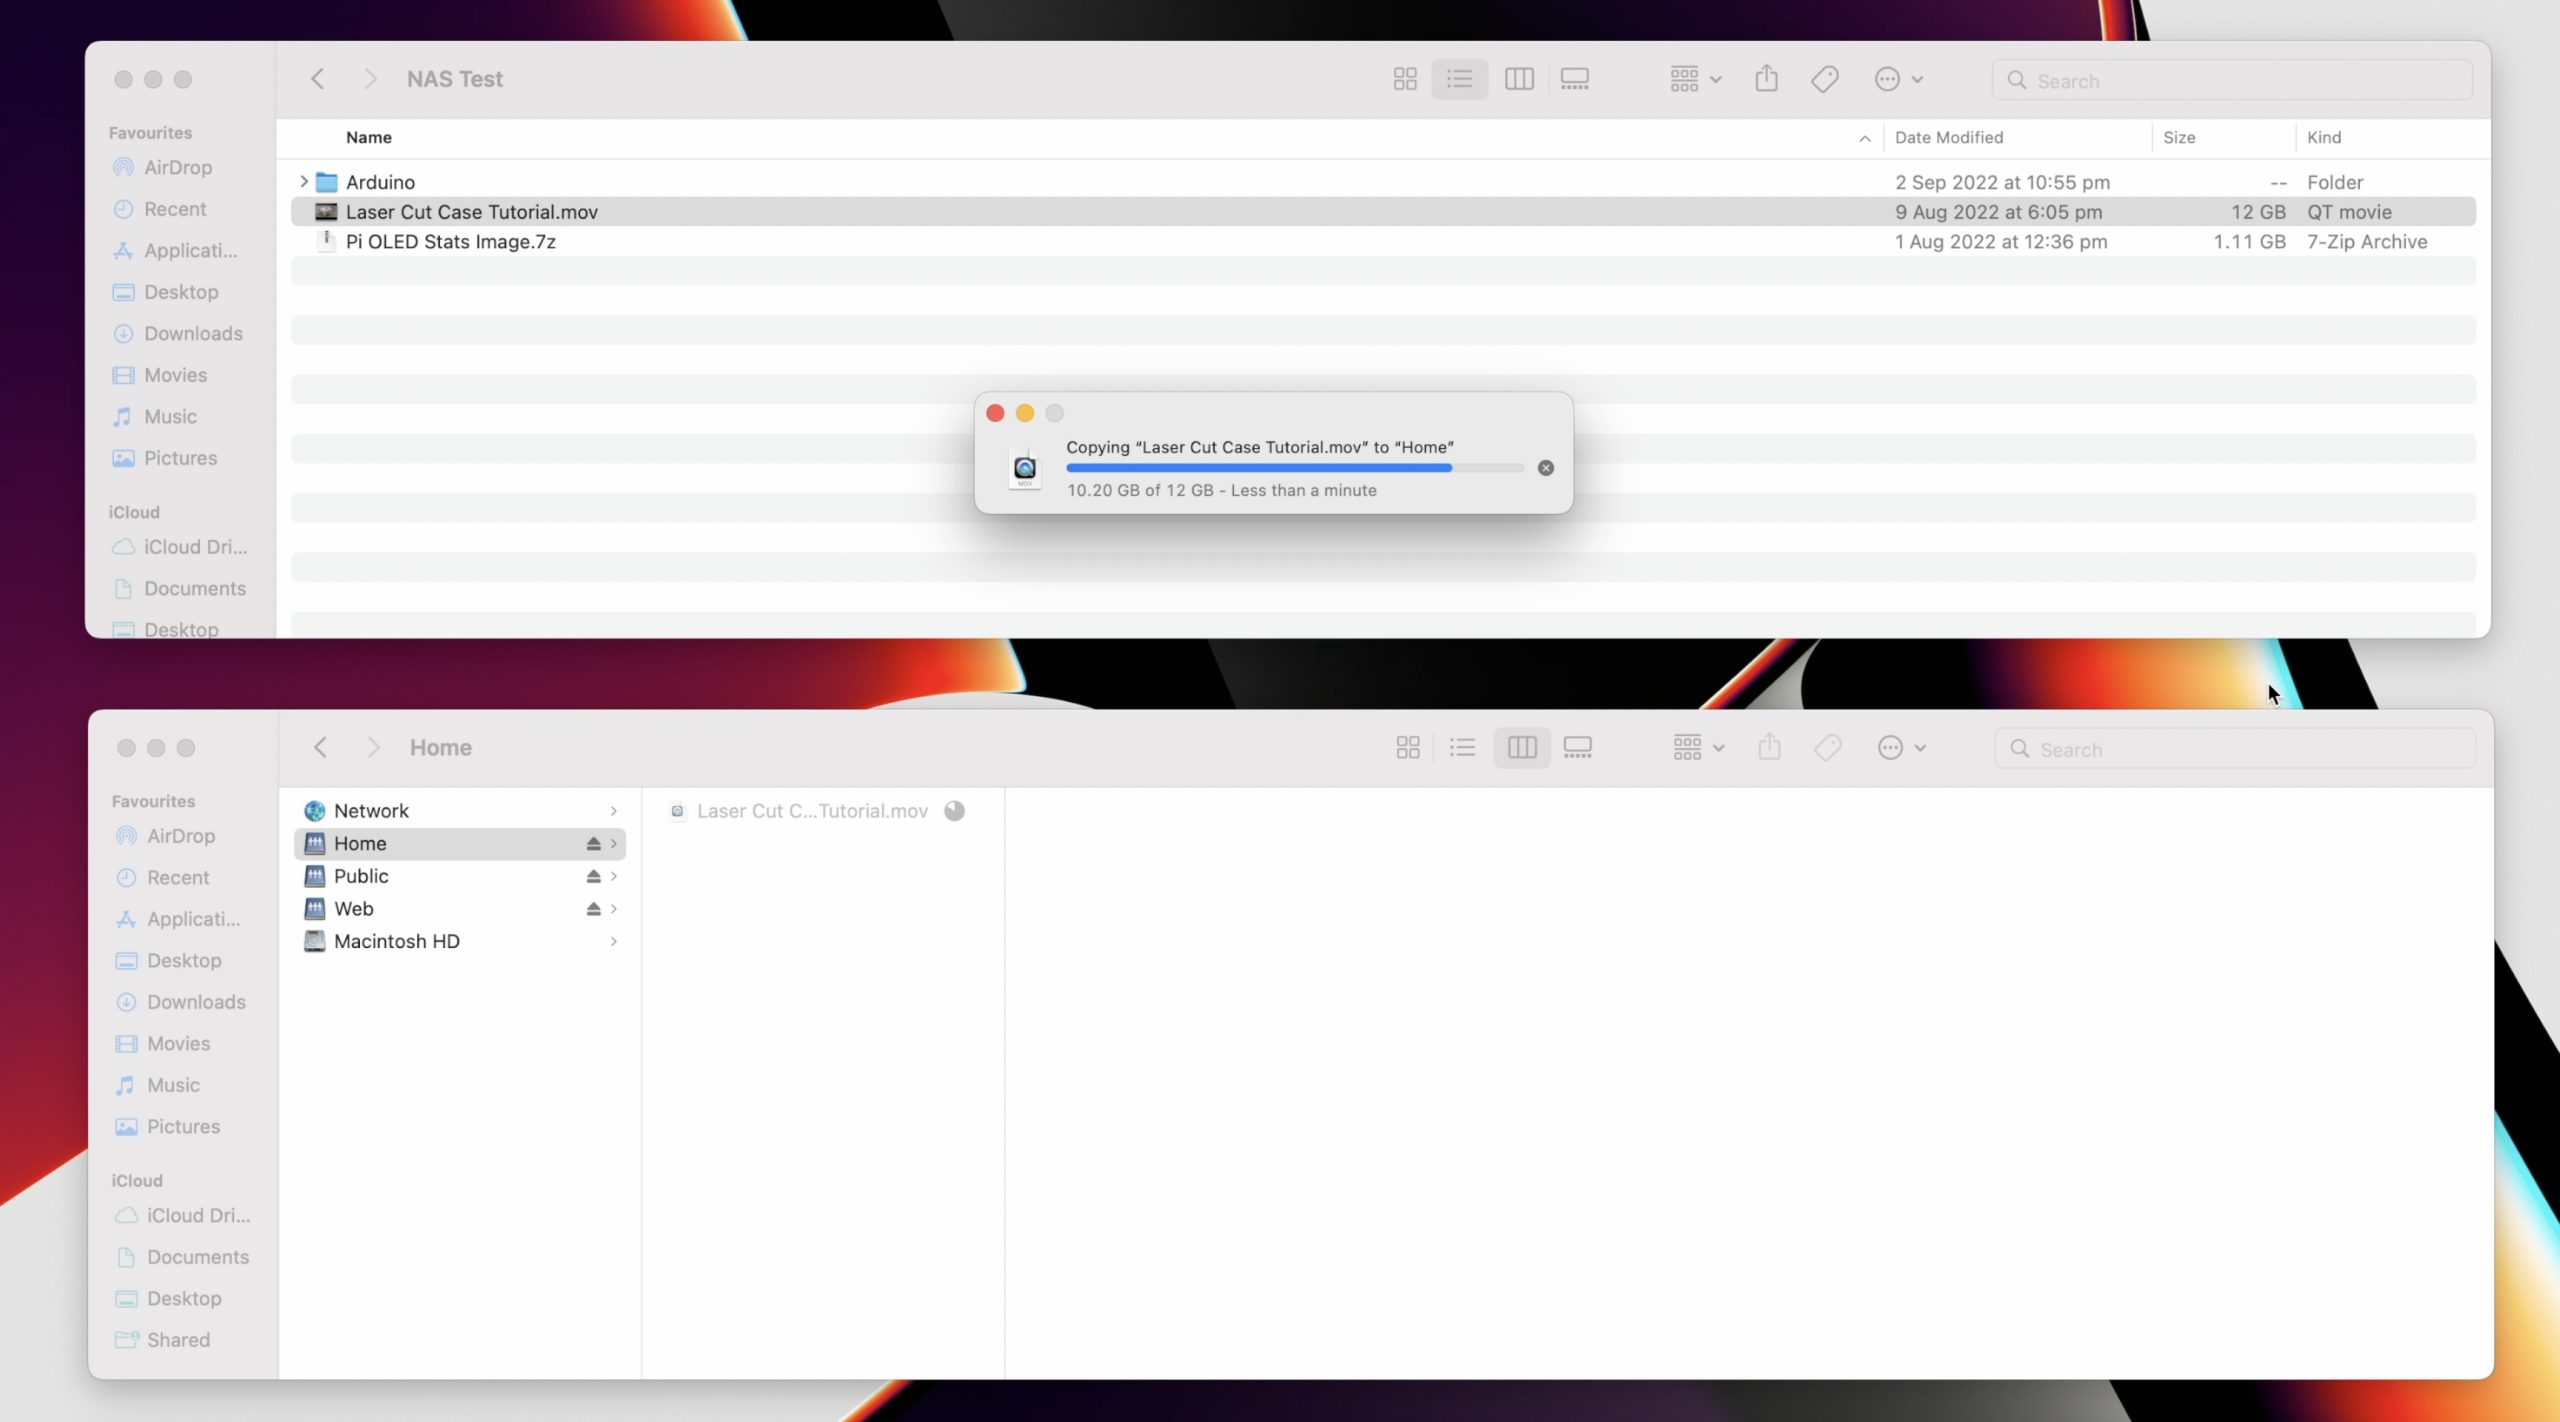The image size is (2560, 1422).
Task: Select Macintosh HD in Home column
Action: [397, 941]
